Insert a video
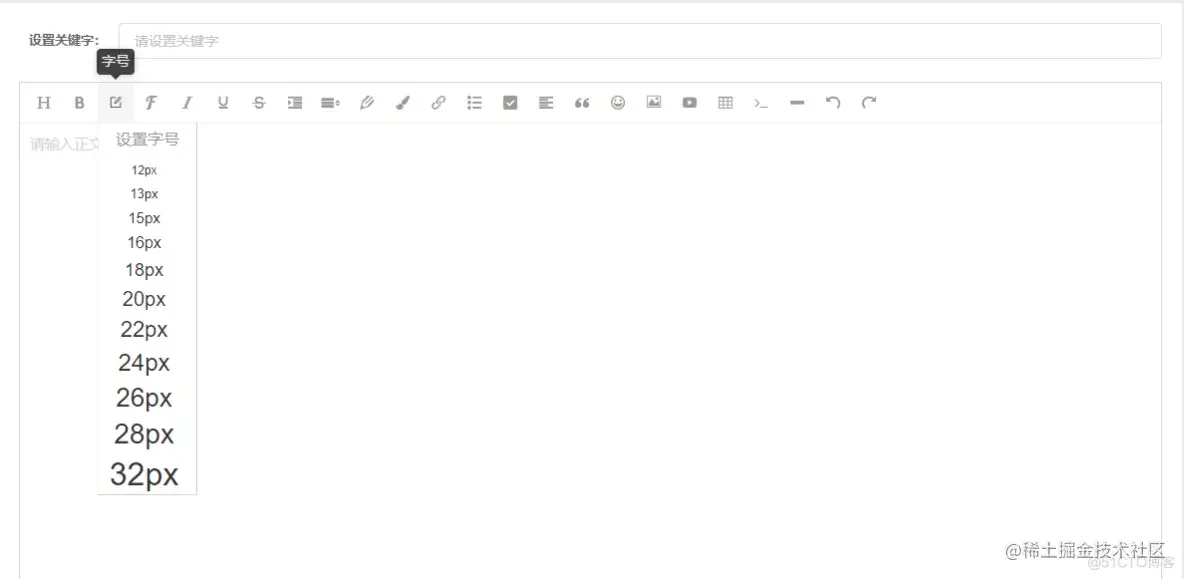1184x579 pixels. pyautogui.click(x=689, y=103)
